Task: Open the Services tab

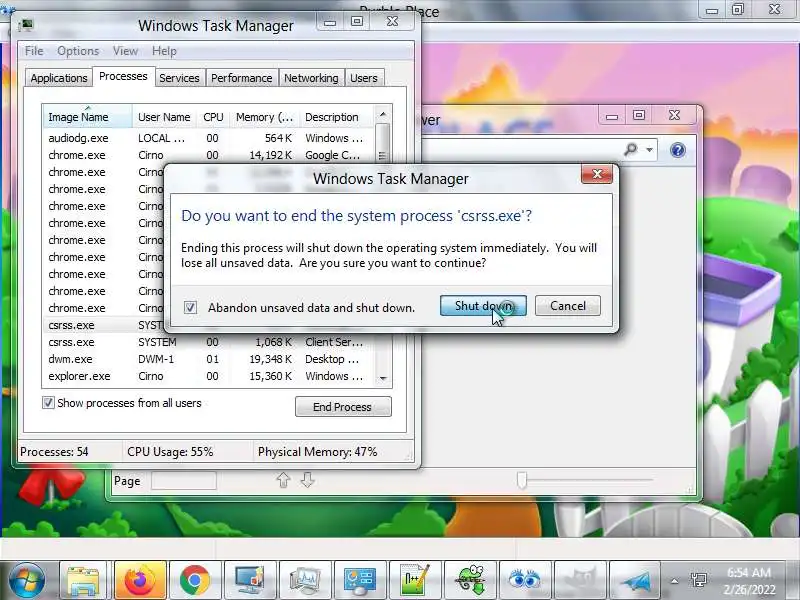Action: (179, 78)
